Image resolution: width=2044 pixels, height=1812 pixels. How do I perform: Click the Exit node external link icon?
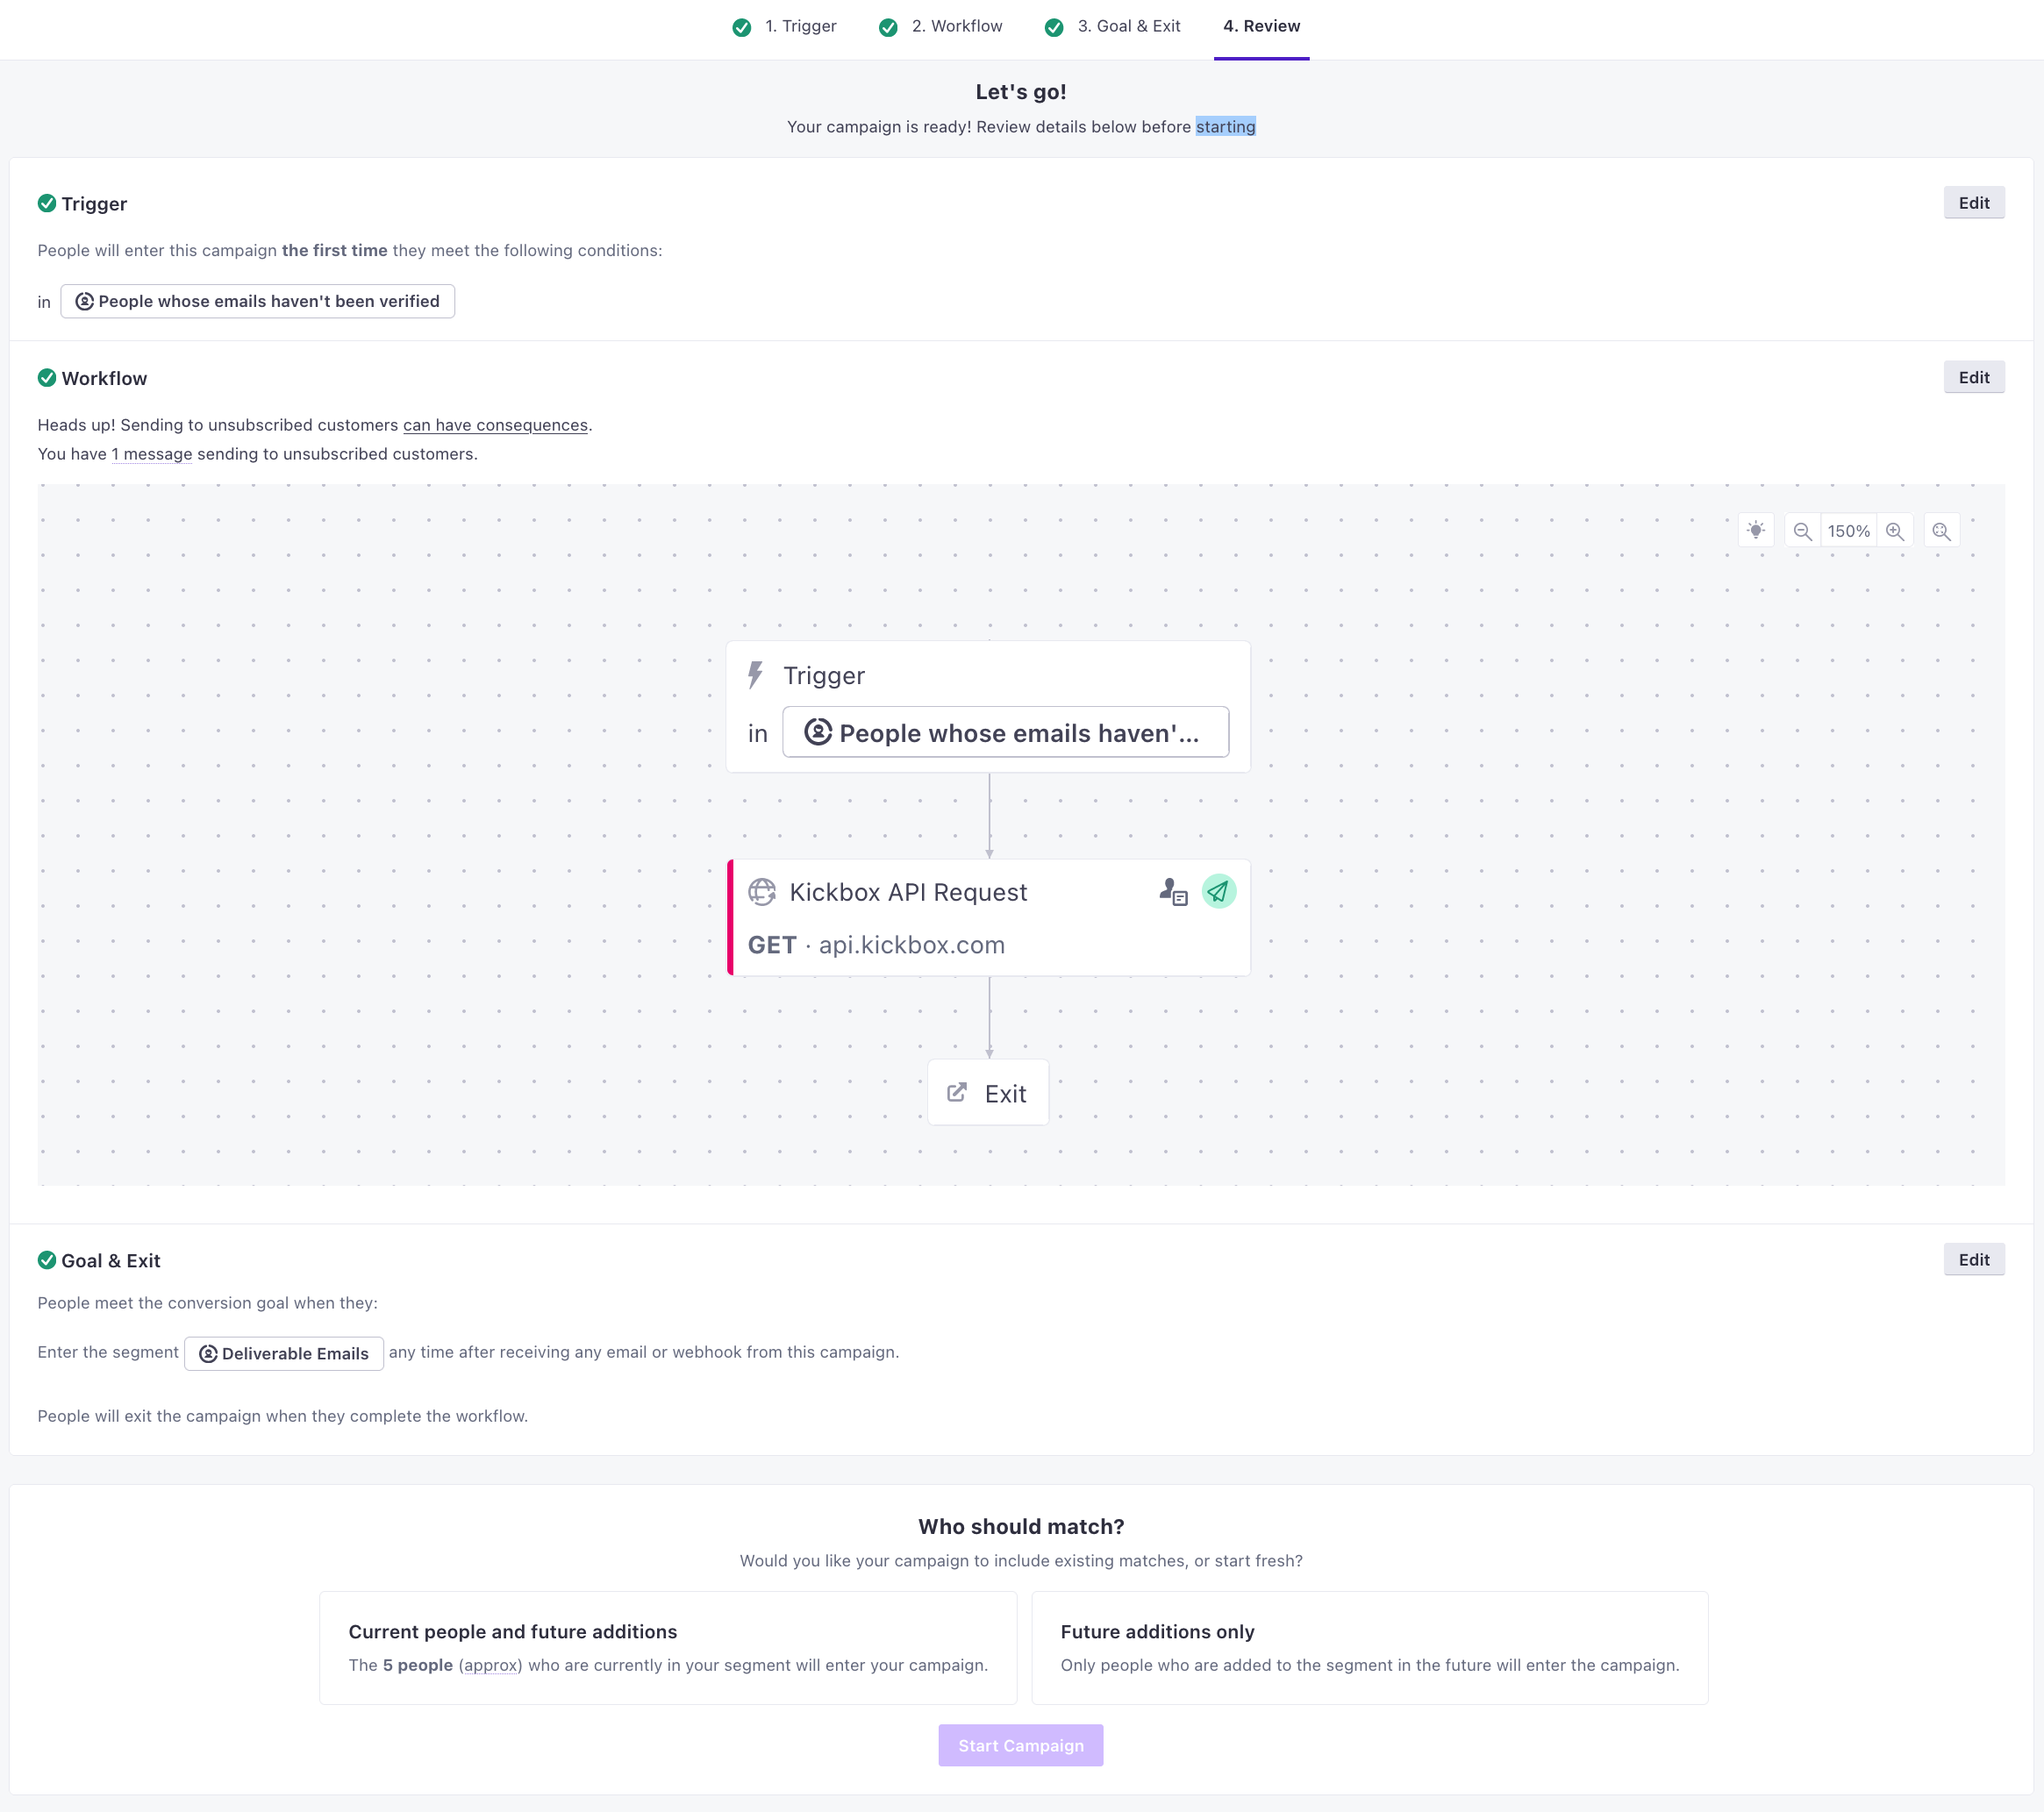click(x=957, y=1091)
